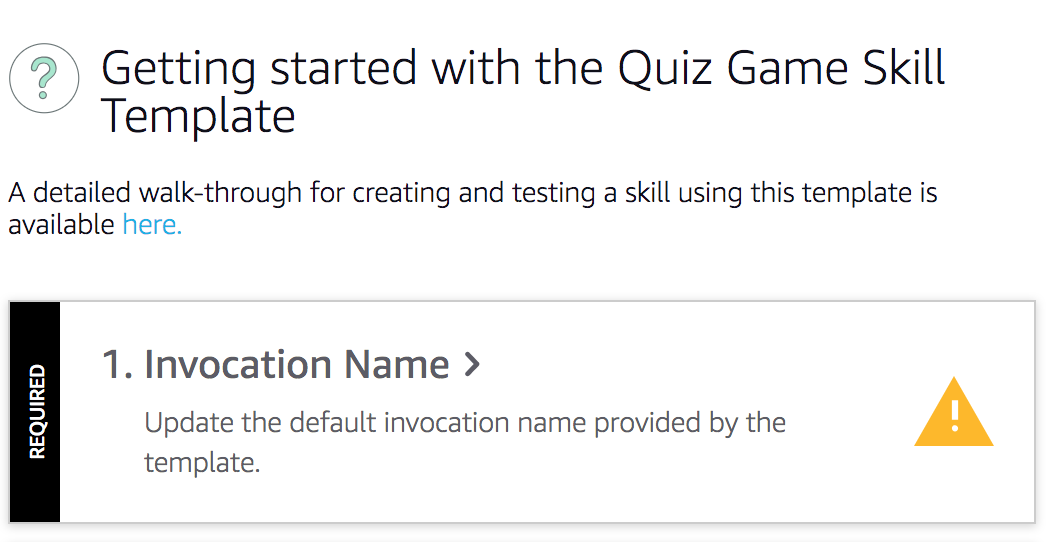This screenshot has height=542, width=1050.
Task: Click the green question mark help icon
Action: coord(45,77)
